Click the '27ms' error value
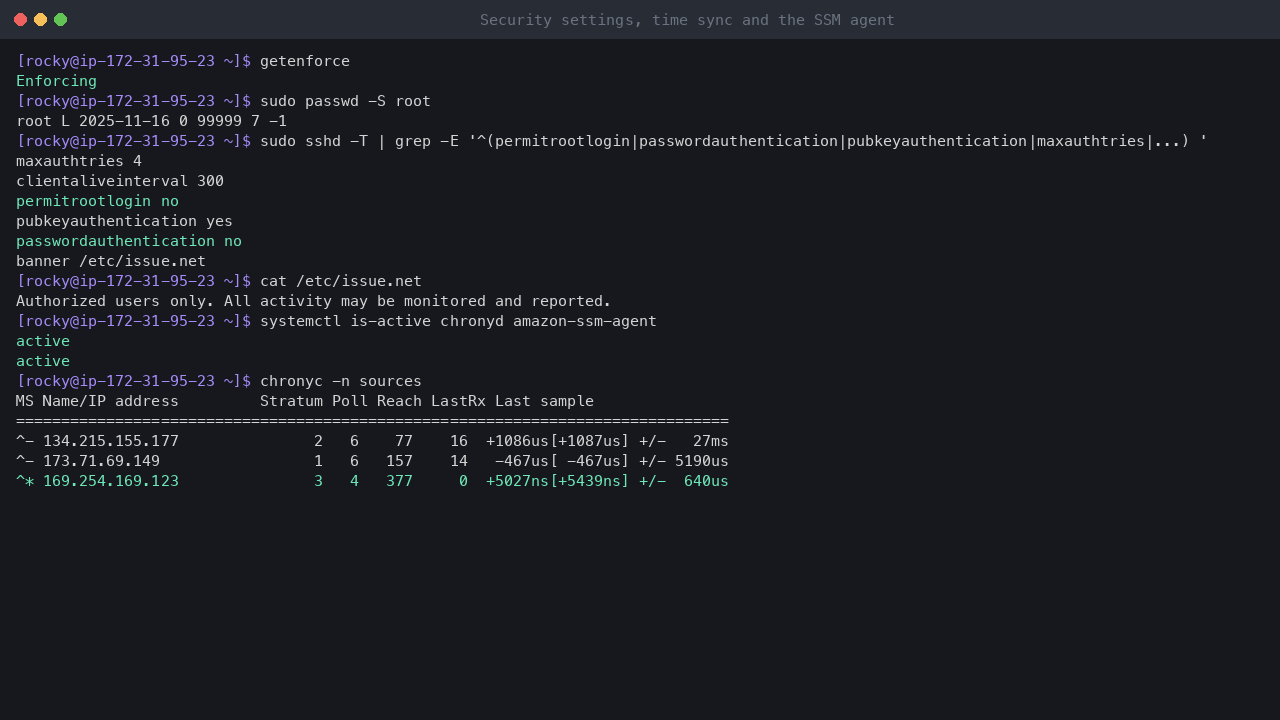 coord(711,441)
